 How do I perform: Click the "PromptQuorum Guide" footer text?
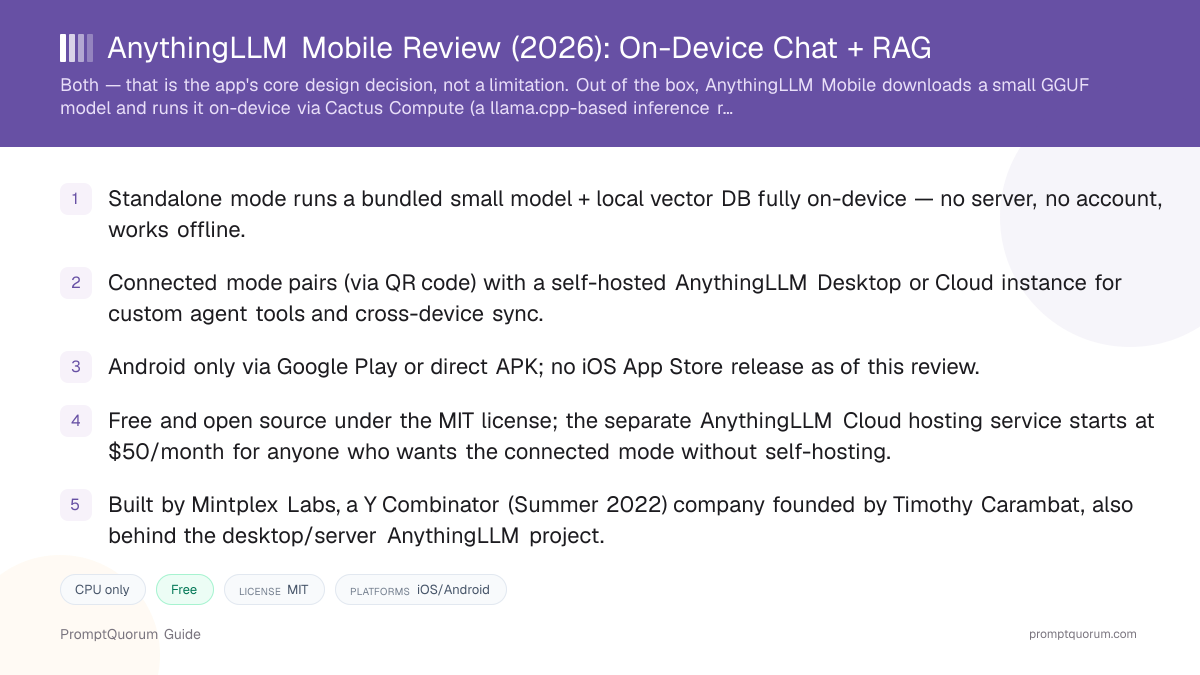[130, 634]
